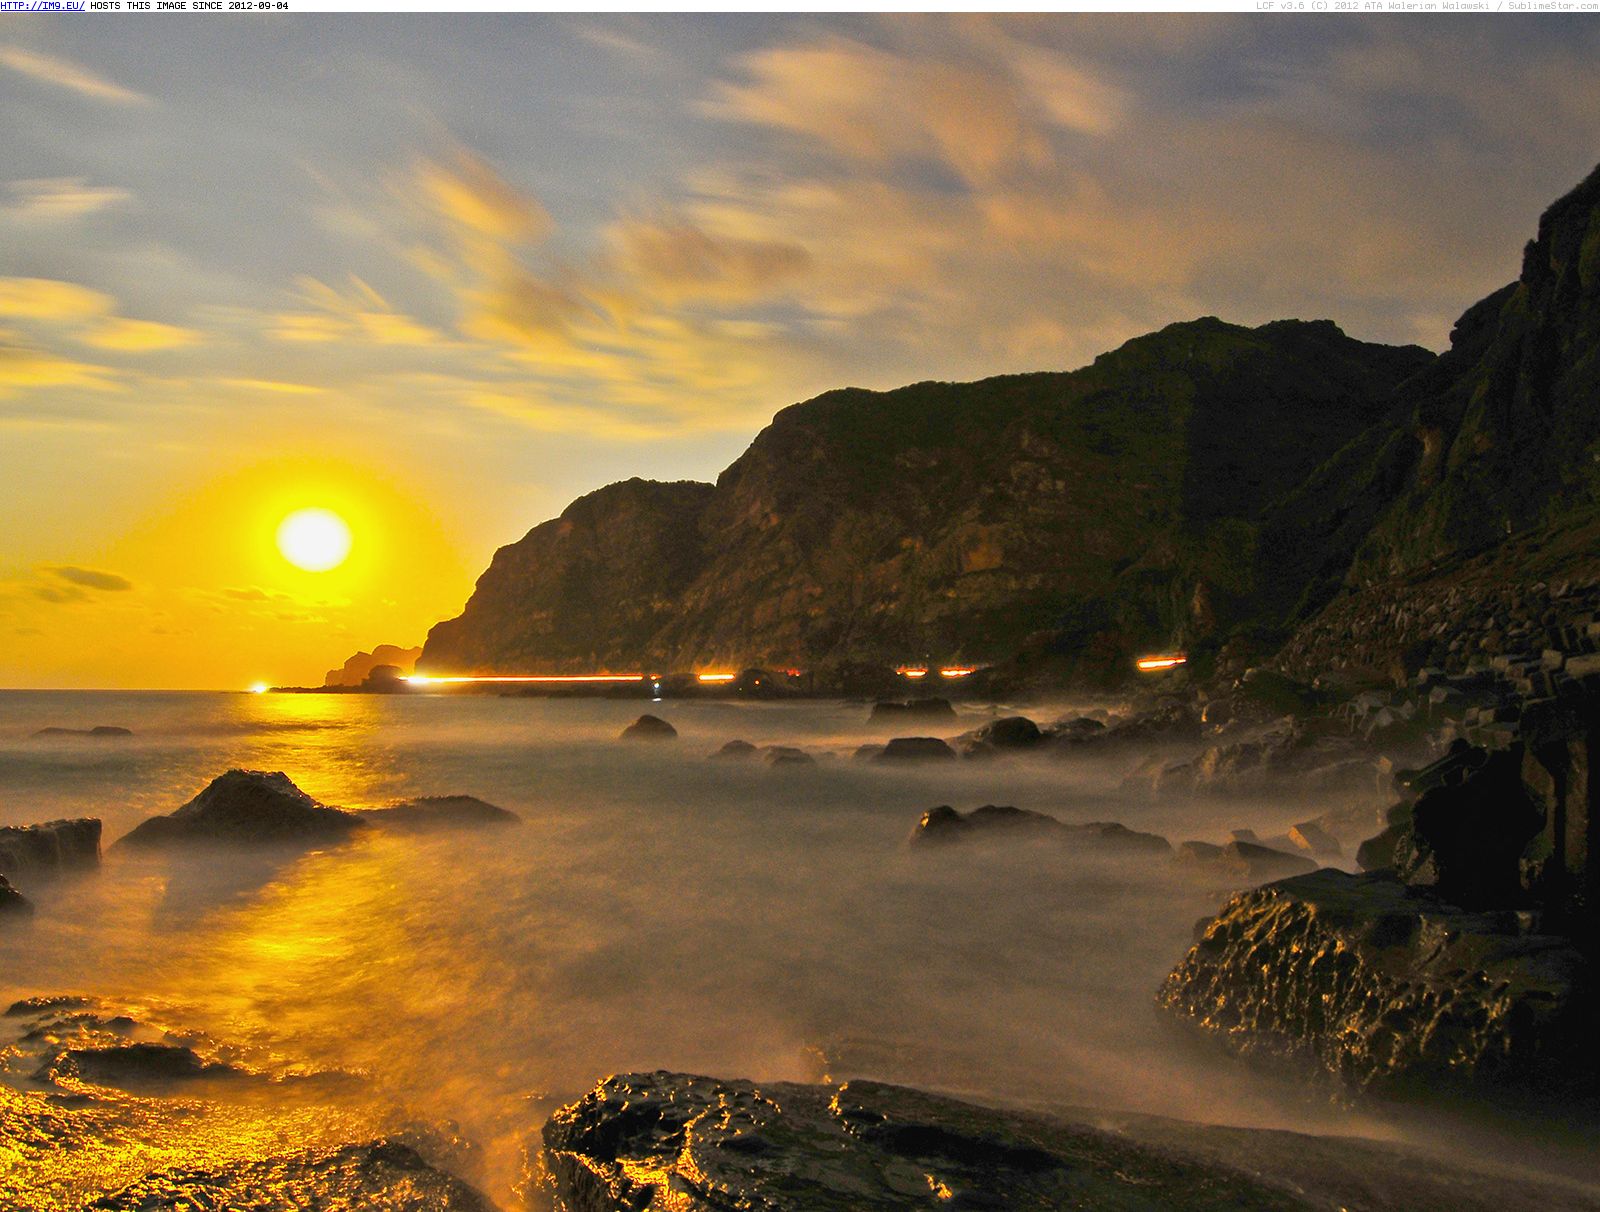This screenshot has height=1212, width=1600.
Task: Open the HTTP://IM9.EU/ link
Action: point(43,6)
